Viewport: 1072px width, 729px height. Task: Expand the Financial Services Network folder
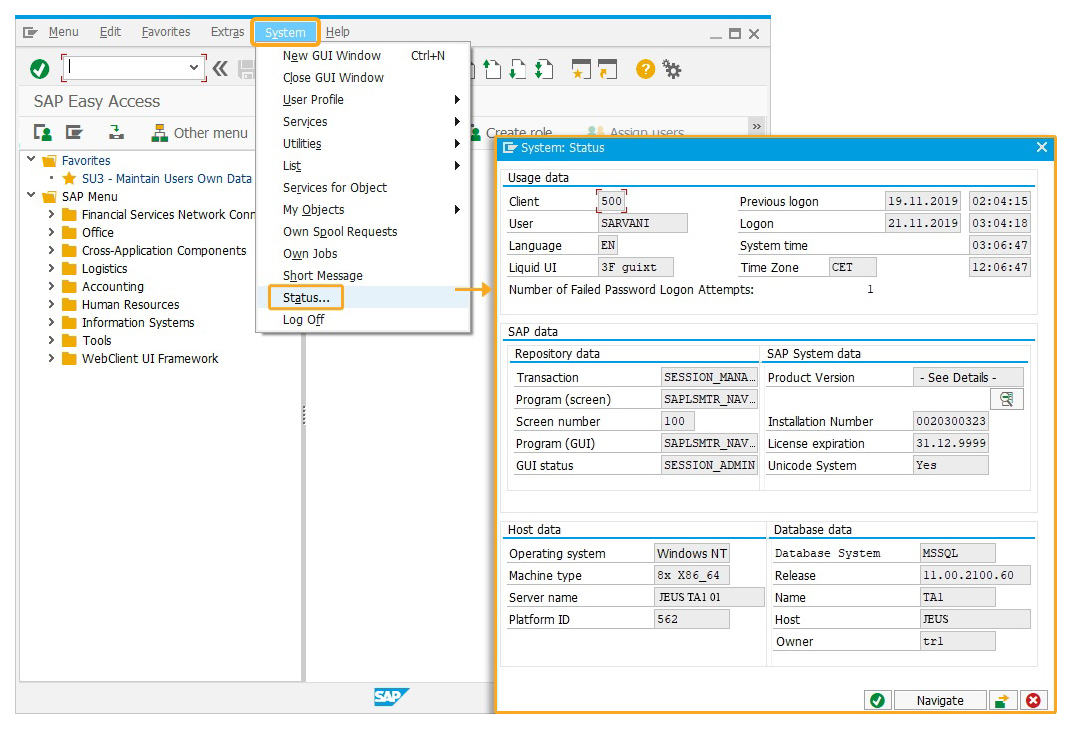click(x=51, y=214)
